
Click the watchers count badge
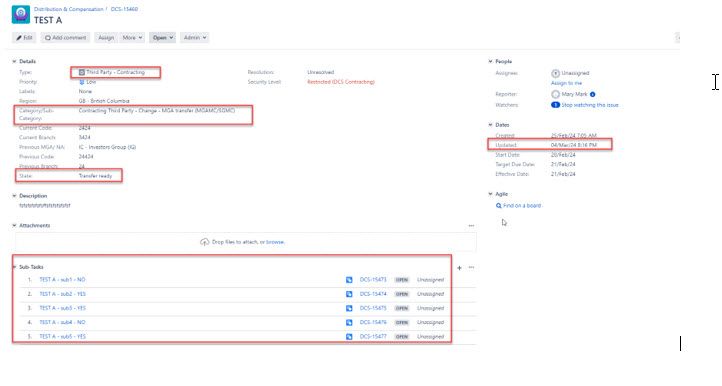click(555, 105)
